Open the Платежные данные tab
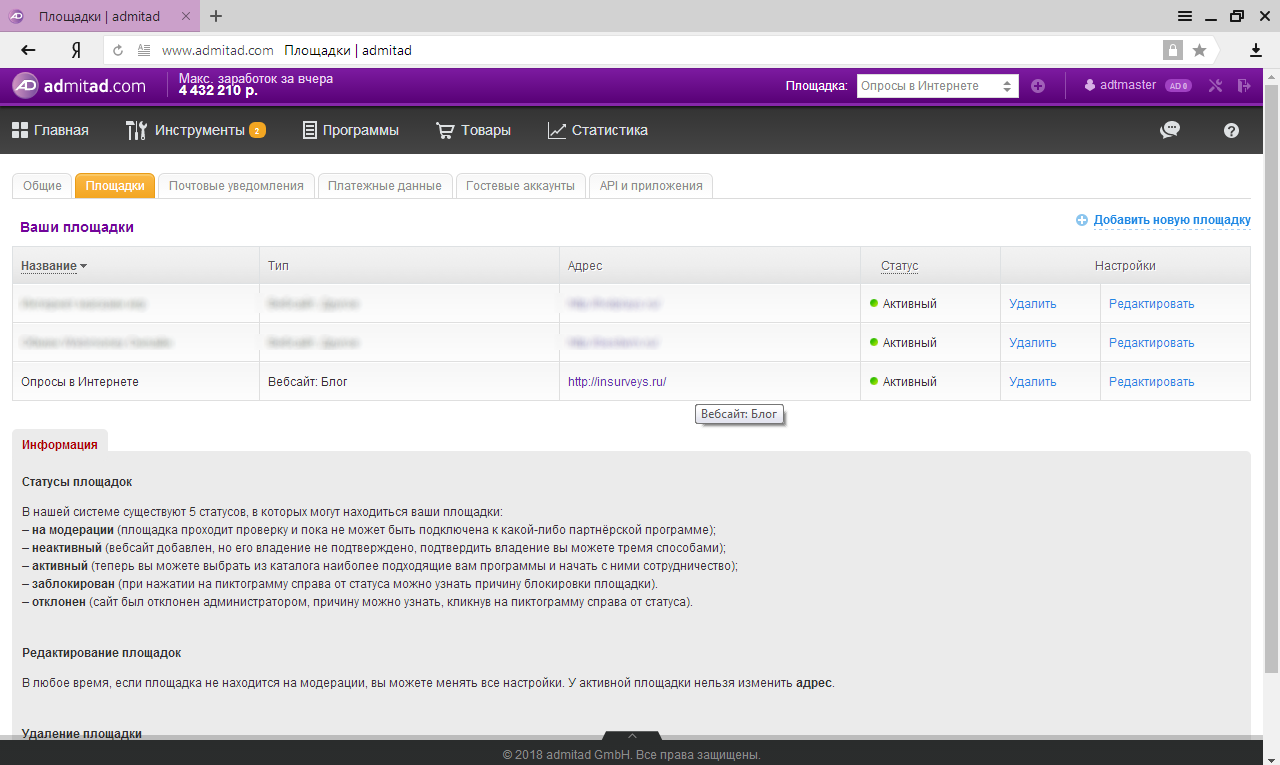This screenshot has height=765, width=1280. (x=385, y=186)
